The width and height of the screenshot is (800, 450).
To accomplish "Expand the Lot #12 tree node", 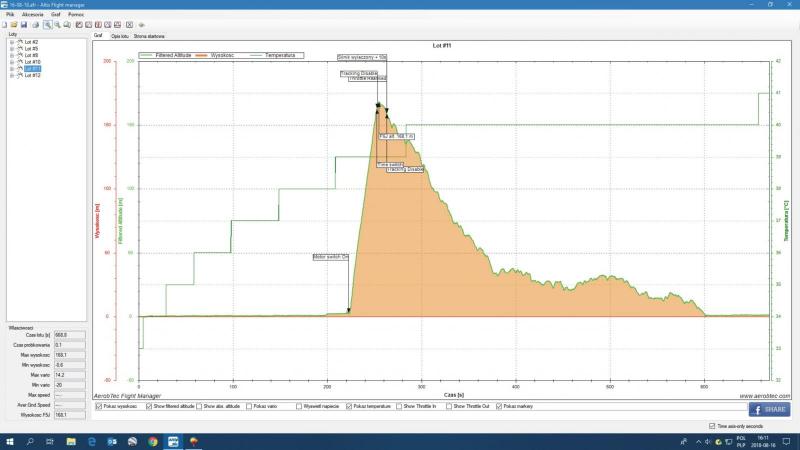I will coord(11,75).
